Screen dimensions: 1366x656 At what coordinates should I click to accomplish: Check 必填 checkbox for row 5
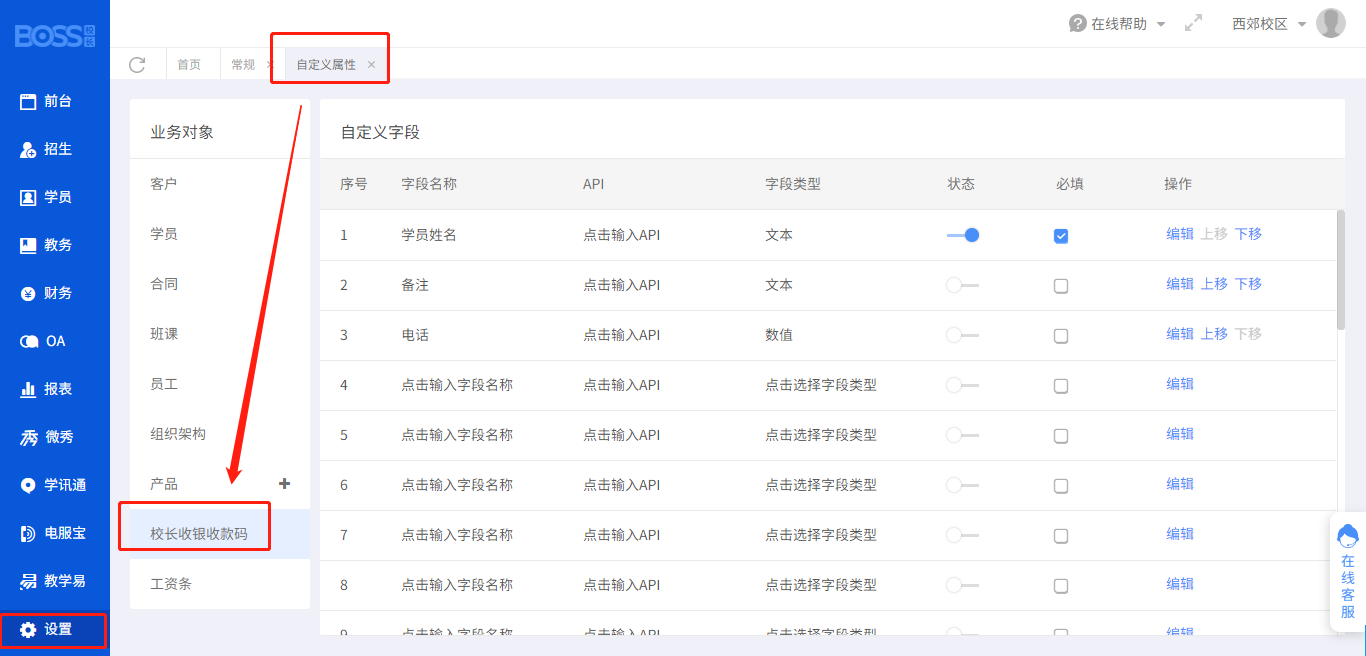tap(1061, 436)
